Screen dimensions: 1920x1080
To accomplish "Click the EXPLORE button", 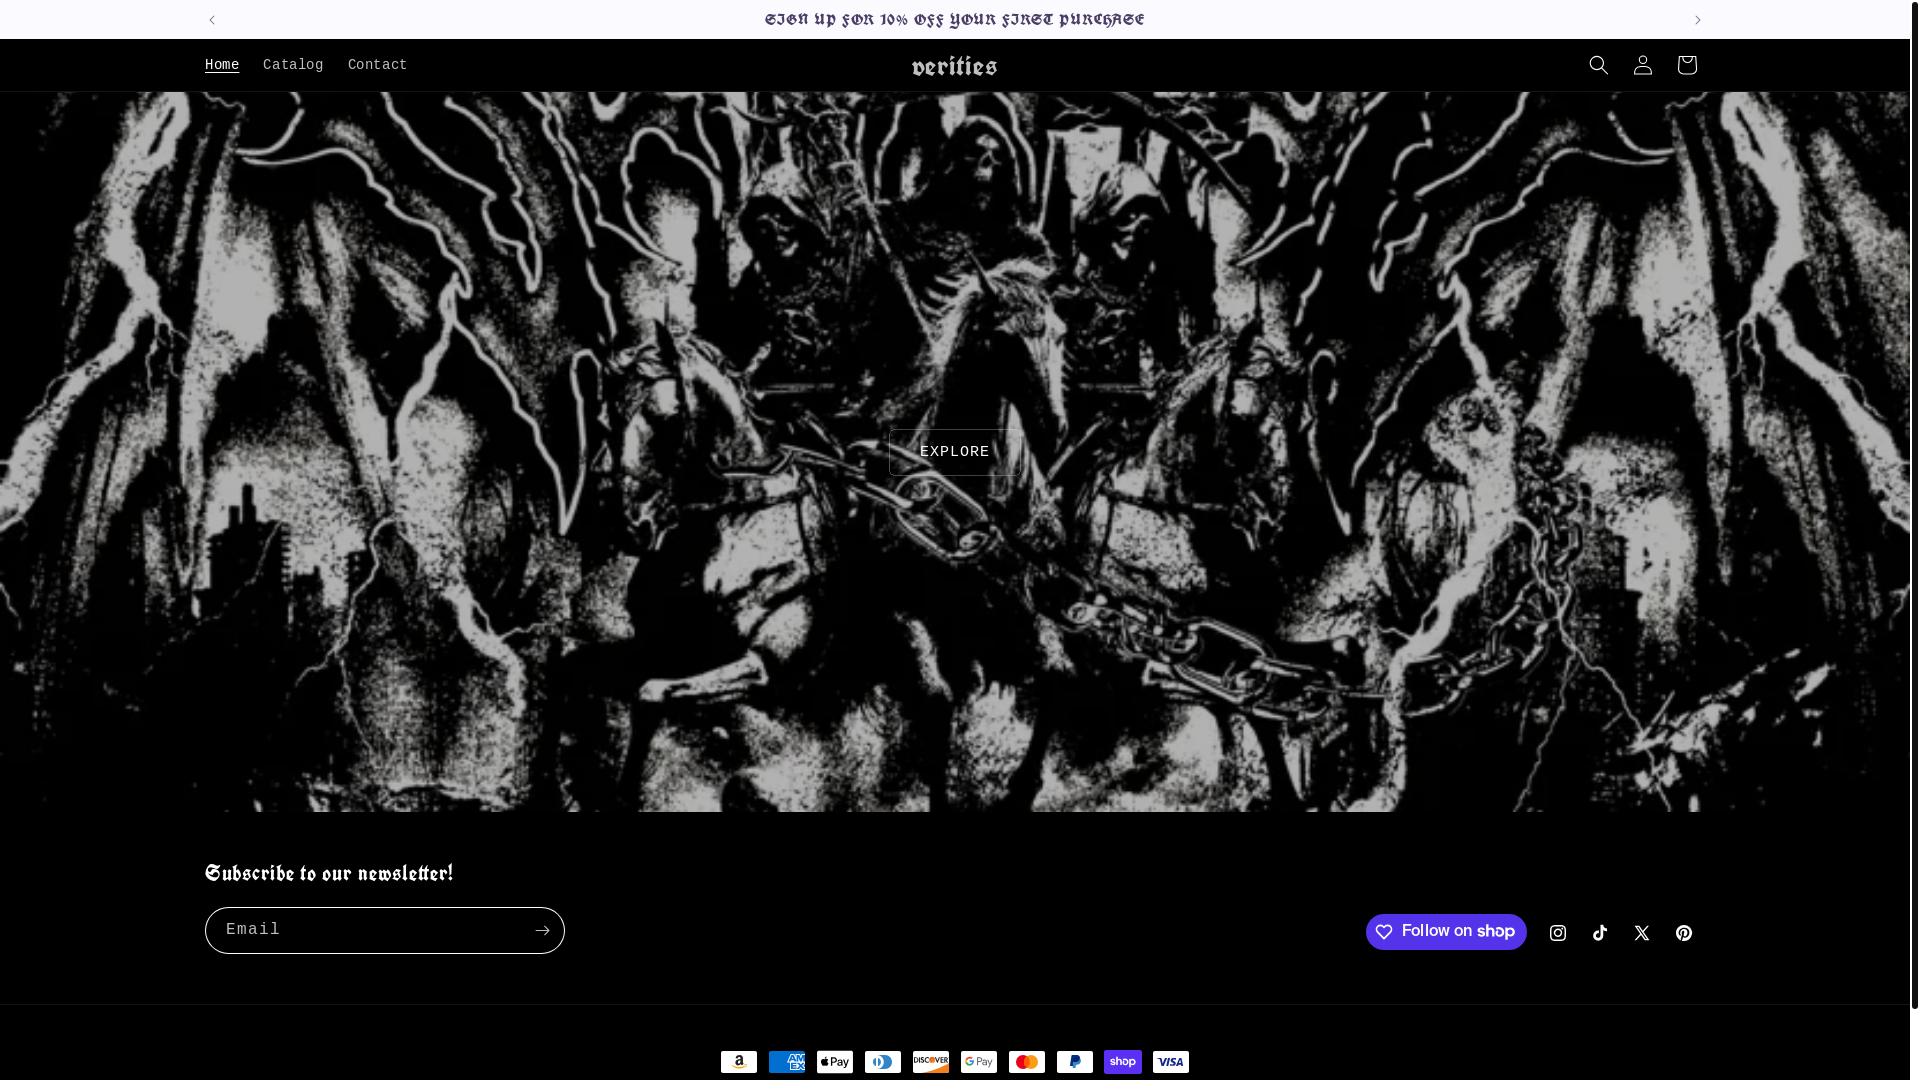I will (955, 452).
